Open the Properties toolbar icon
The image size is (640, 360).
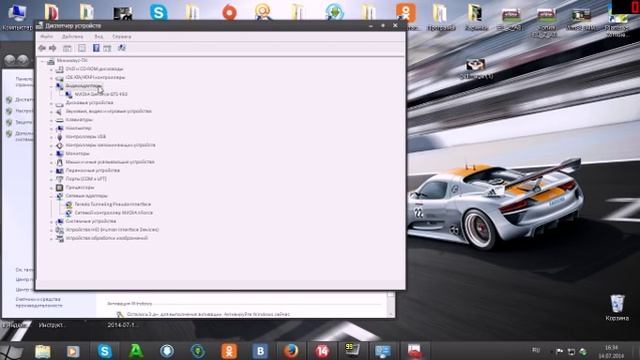(x=82, y=48)
